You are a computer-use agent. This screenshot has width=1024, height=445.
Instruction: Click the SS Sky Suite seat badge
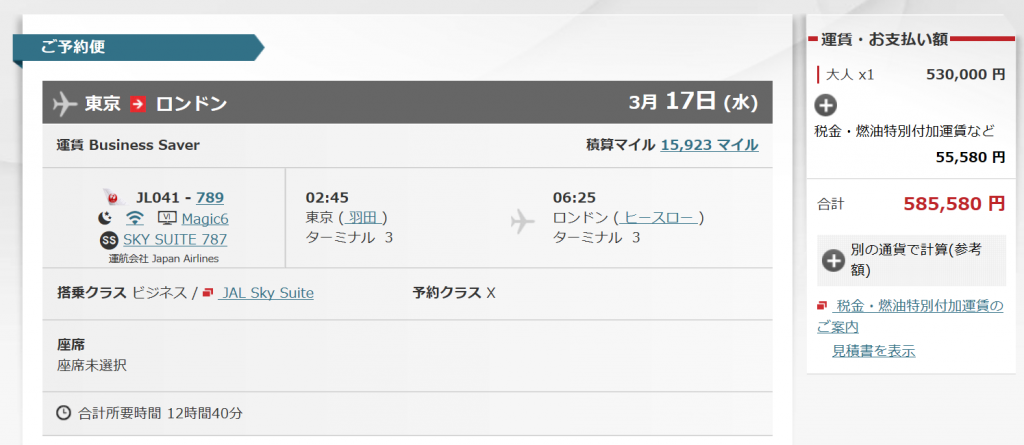click(x=109, y=239)
